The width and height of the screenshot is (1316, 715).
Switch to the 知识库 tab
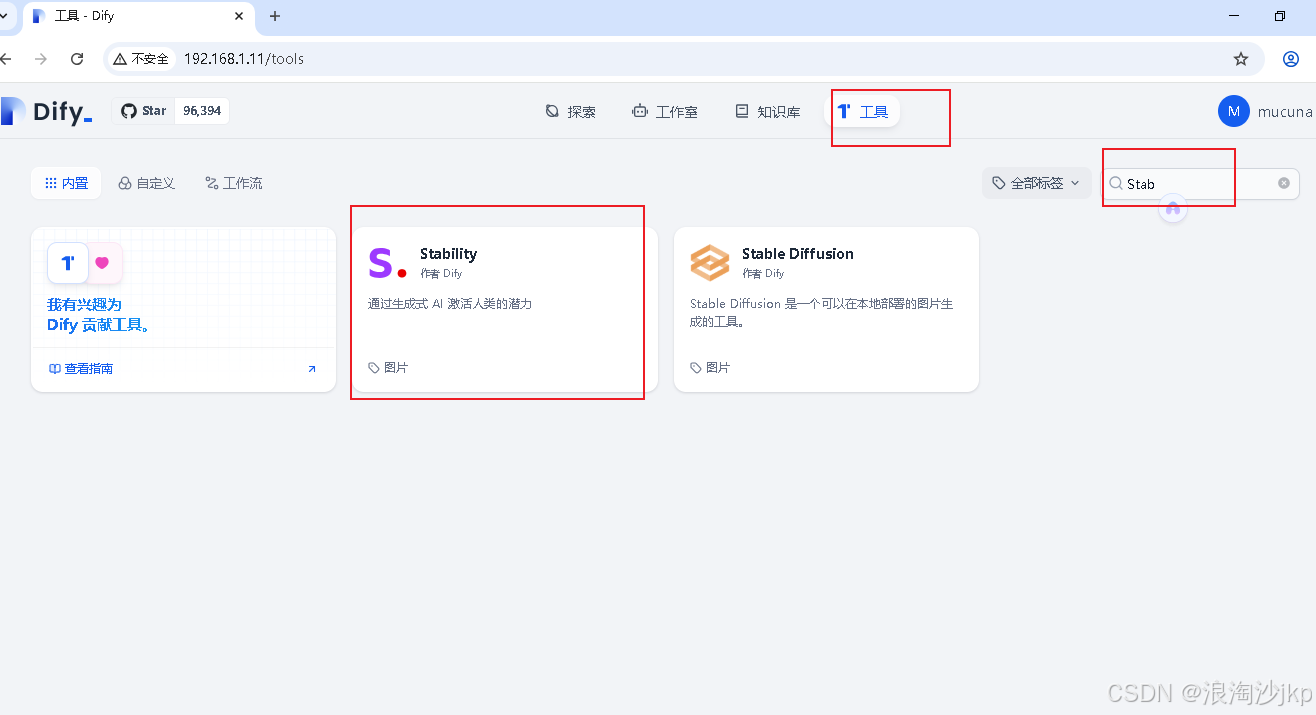768,111
